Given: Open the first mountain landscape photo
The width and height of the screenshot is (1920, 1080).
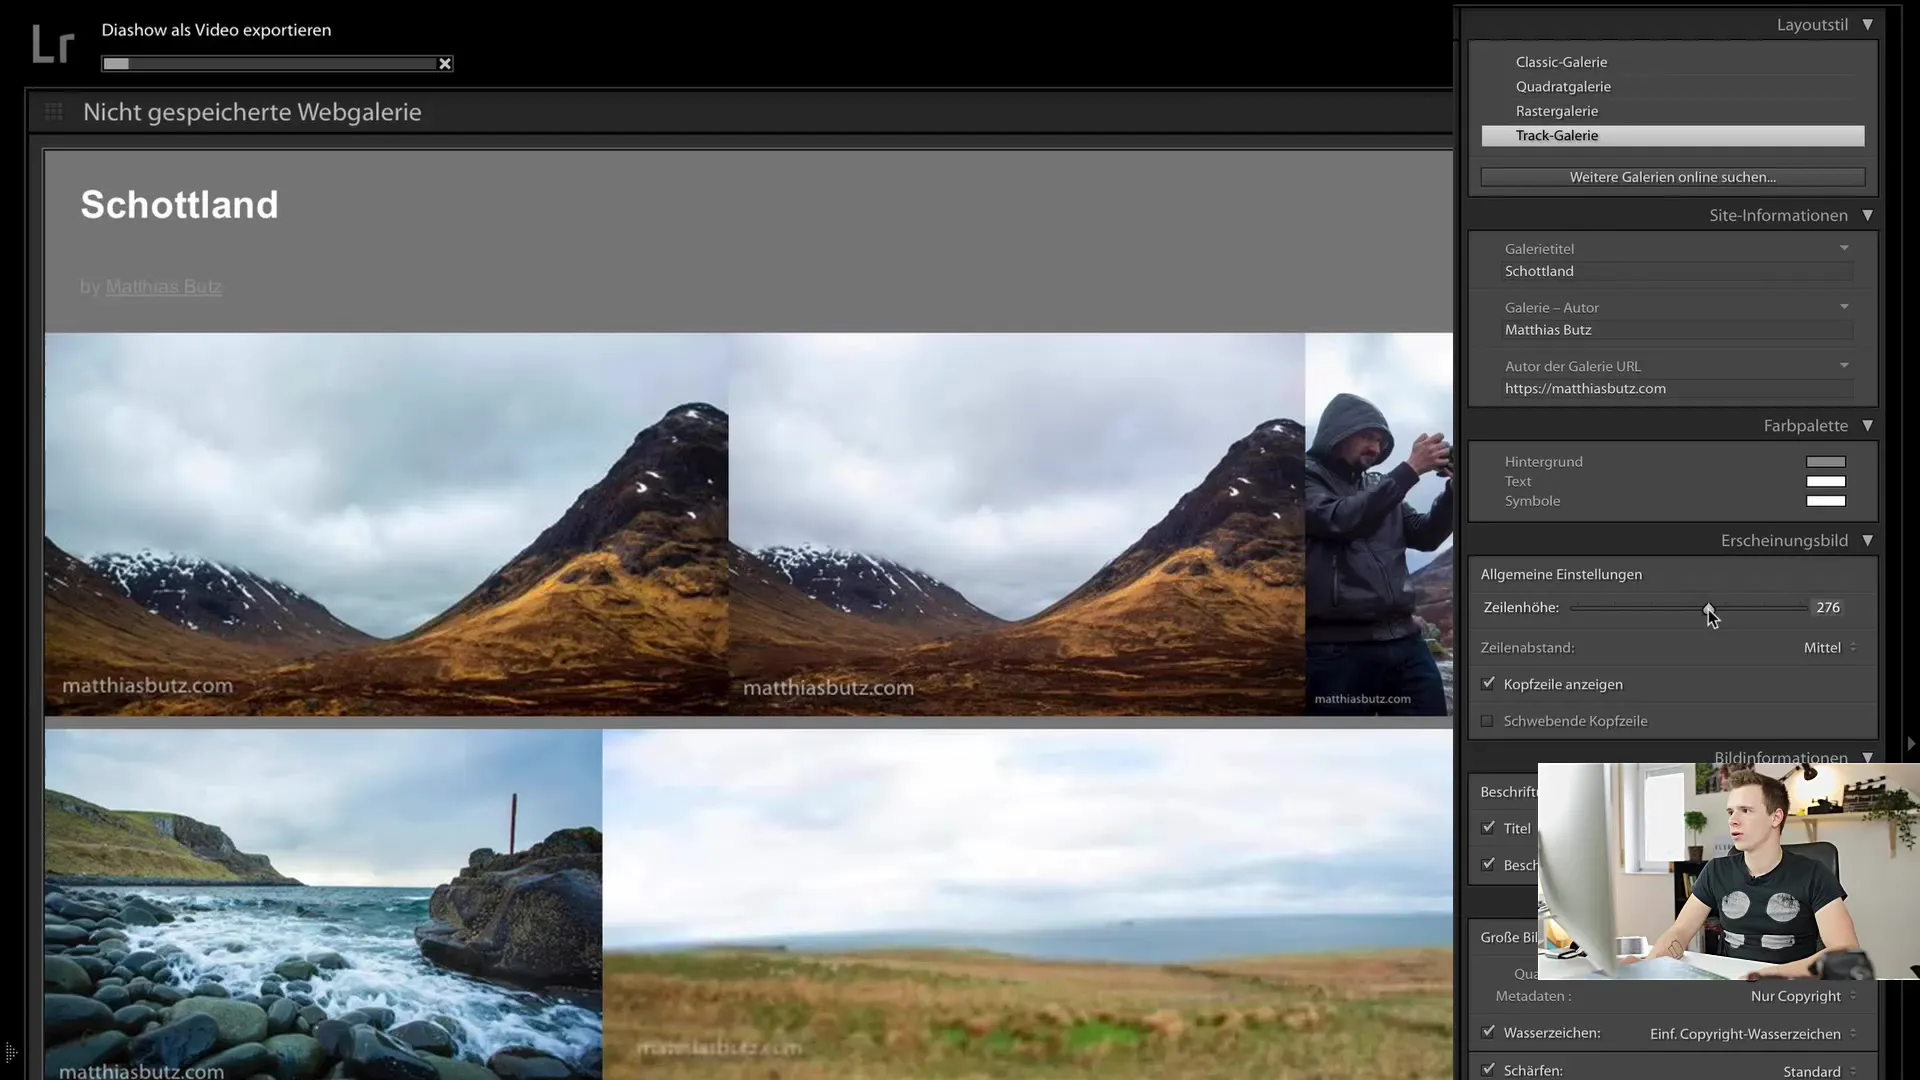Looking at the screenshot, I should (386, 524).
